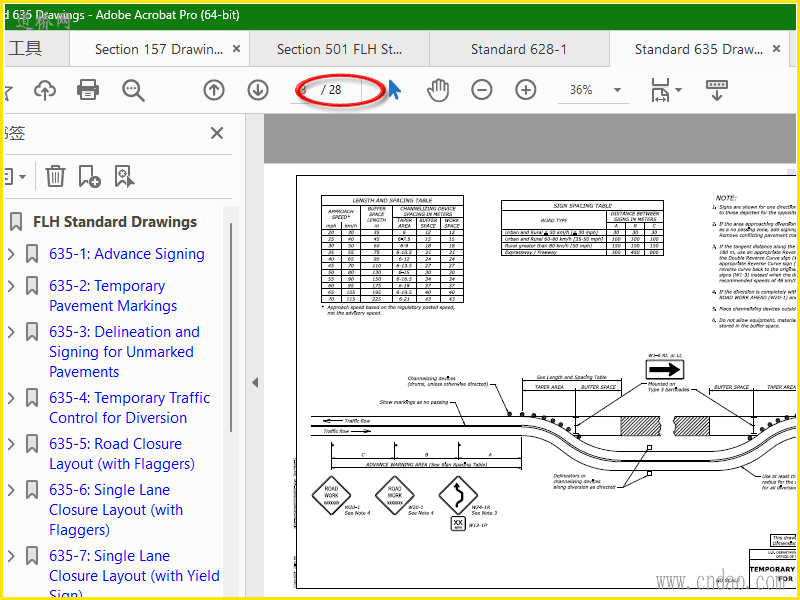Collapse the navigation pane with left arrow
Viewport: 800px width, 600px height.
coord(255,383)
